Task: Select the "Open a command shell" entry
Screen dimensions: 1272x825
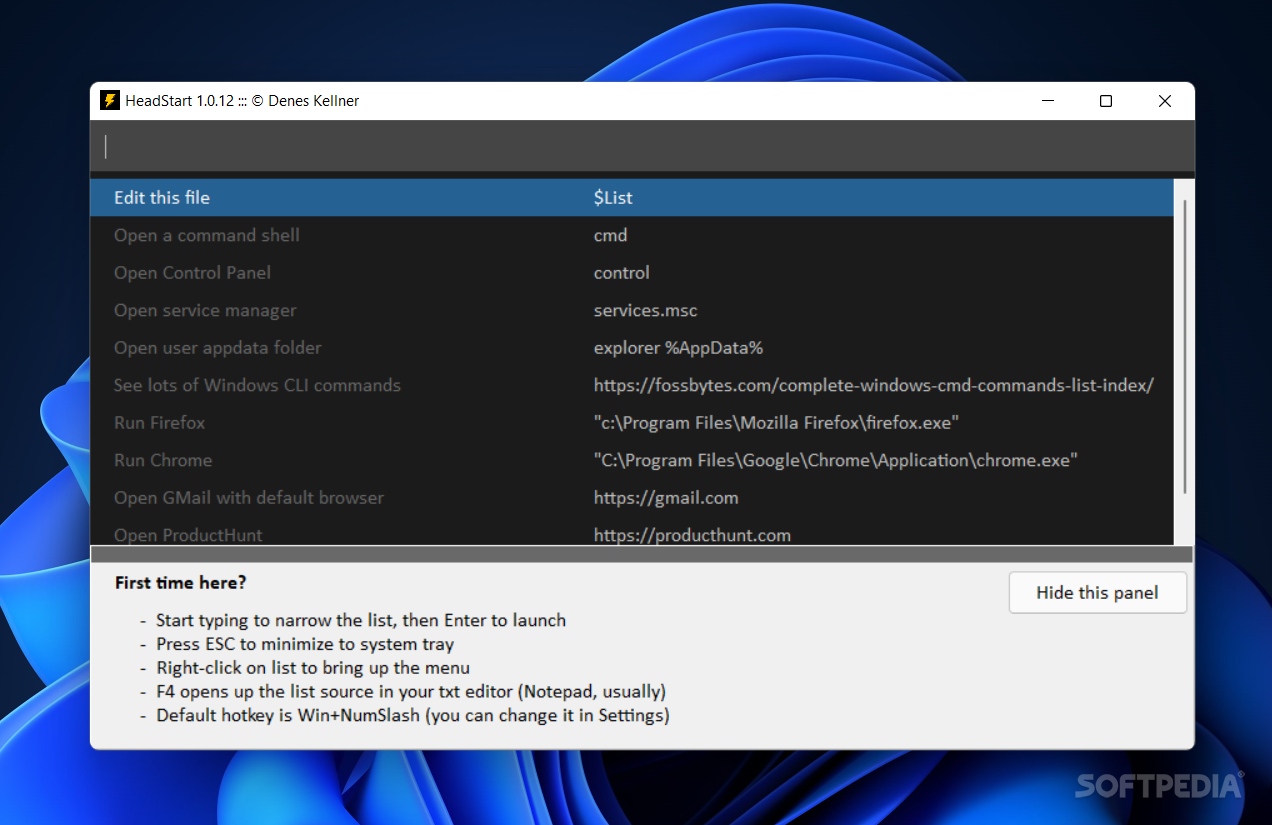Action: [x=631, y=235]
